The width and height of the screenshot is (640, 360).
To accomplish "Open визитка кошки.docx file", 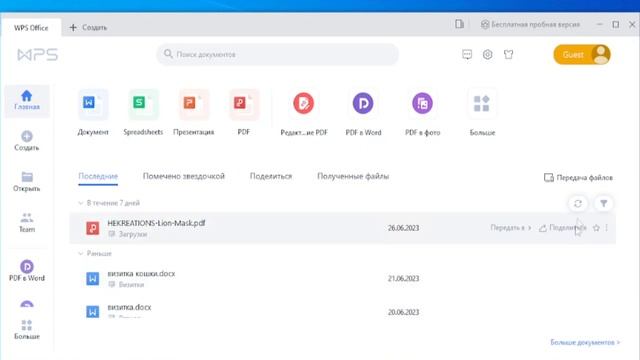I will click(x=141, y=273).
